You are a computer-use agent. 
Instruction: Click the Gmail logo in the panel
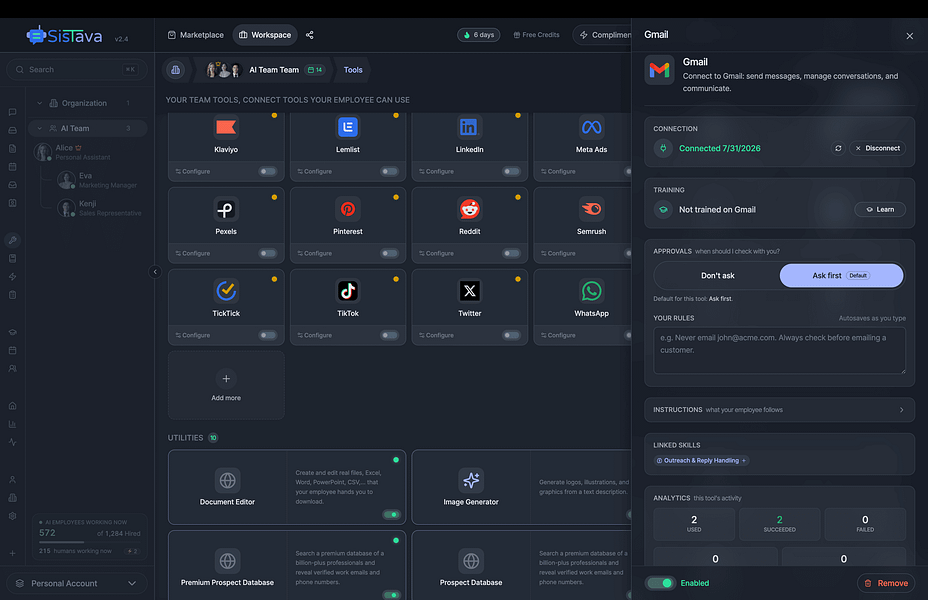659,70
